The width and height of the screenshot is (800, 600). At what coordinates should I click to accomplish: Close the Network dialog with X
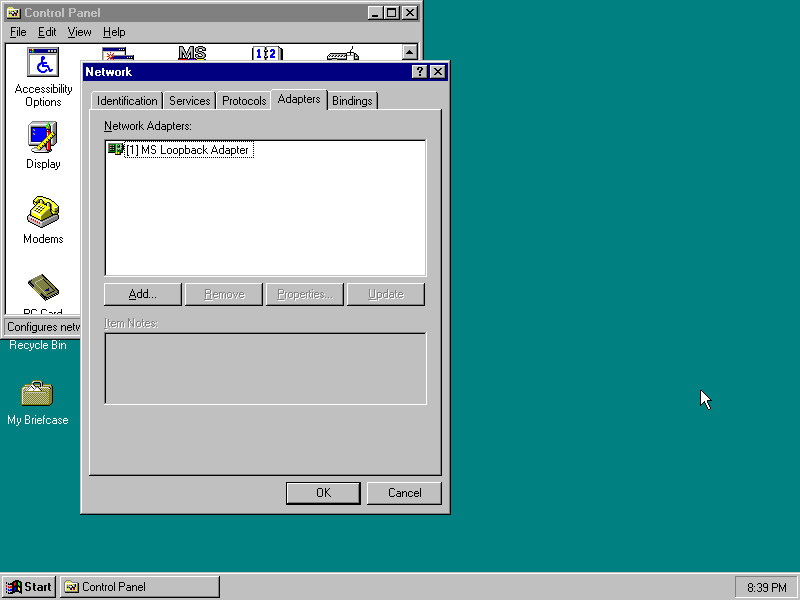pyautogui.click(x=438, y=72)
